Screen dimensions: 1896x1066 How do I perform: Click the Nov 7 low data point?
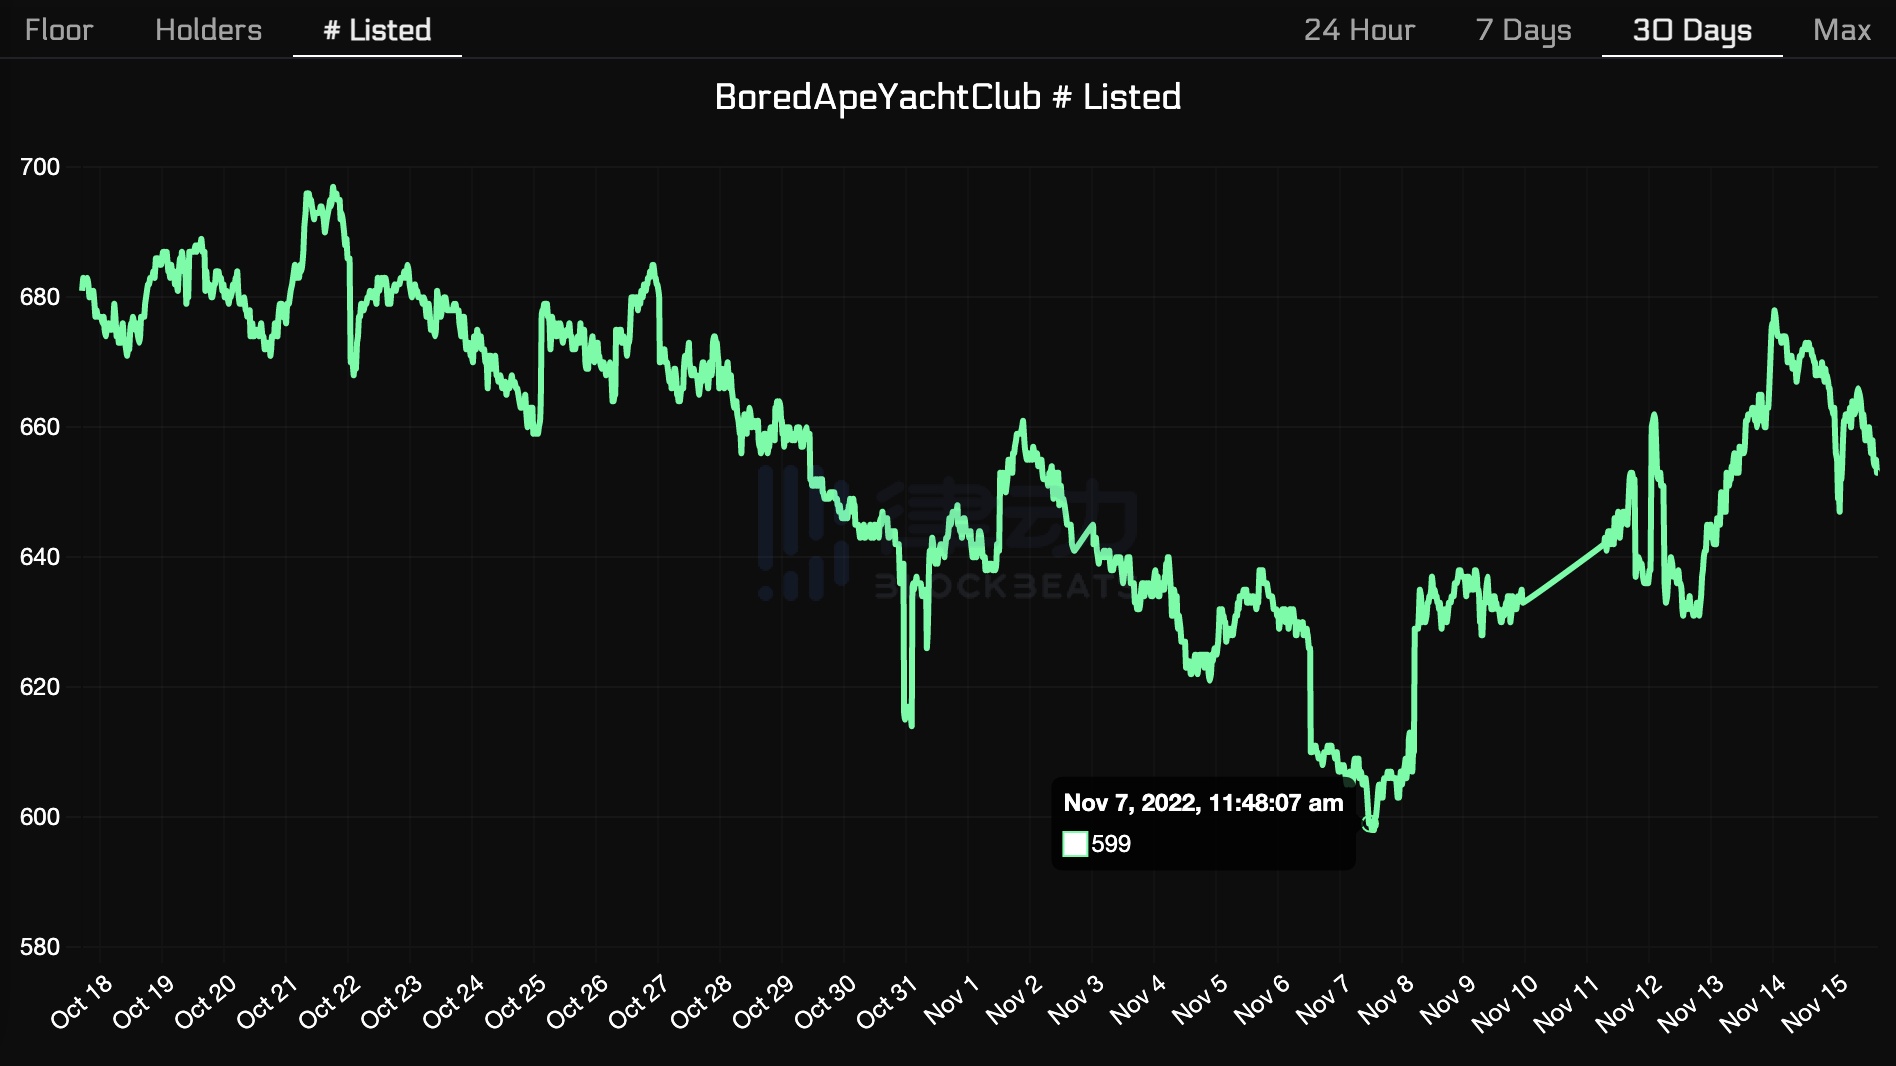tap(1370, 824)
